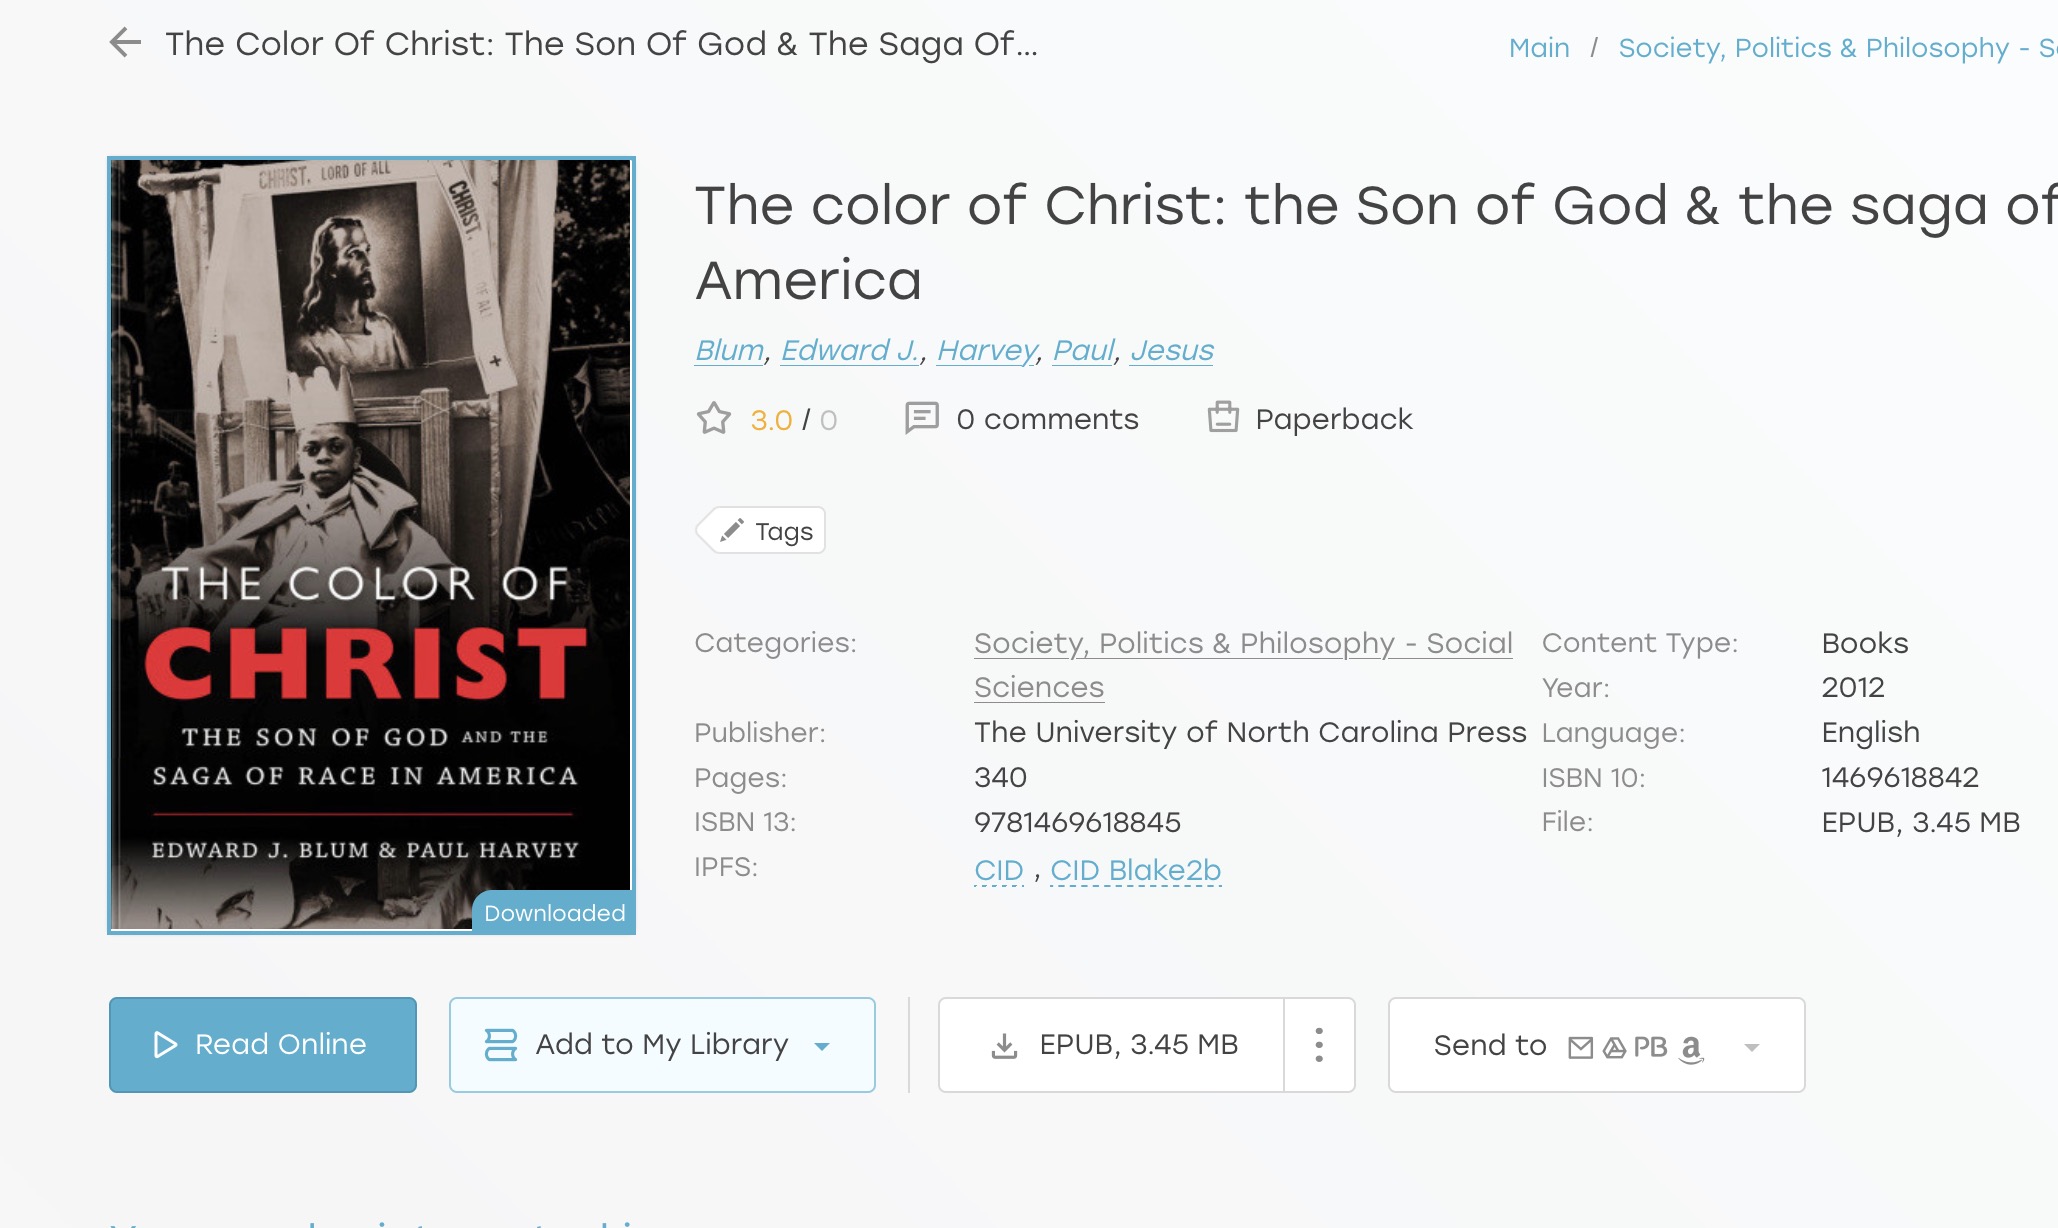Click the CID Blake2b link
2058x1228 pixels.
[1135, 870]
